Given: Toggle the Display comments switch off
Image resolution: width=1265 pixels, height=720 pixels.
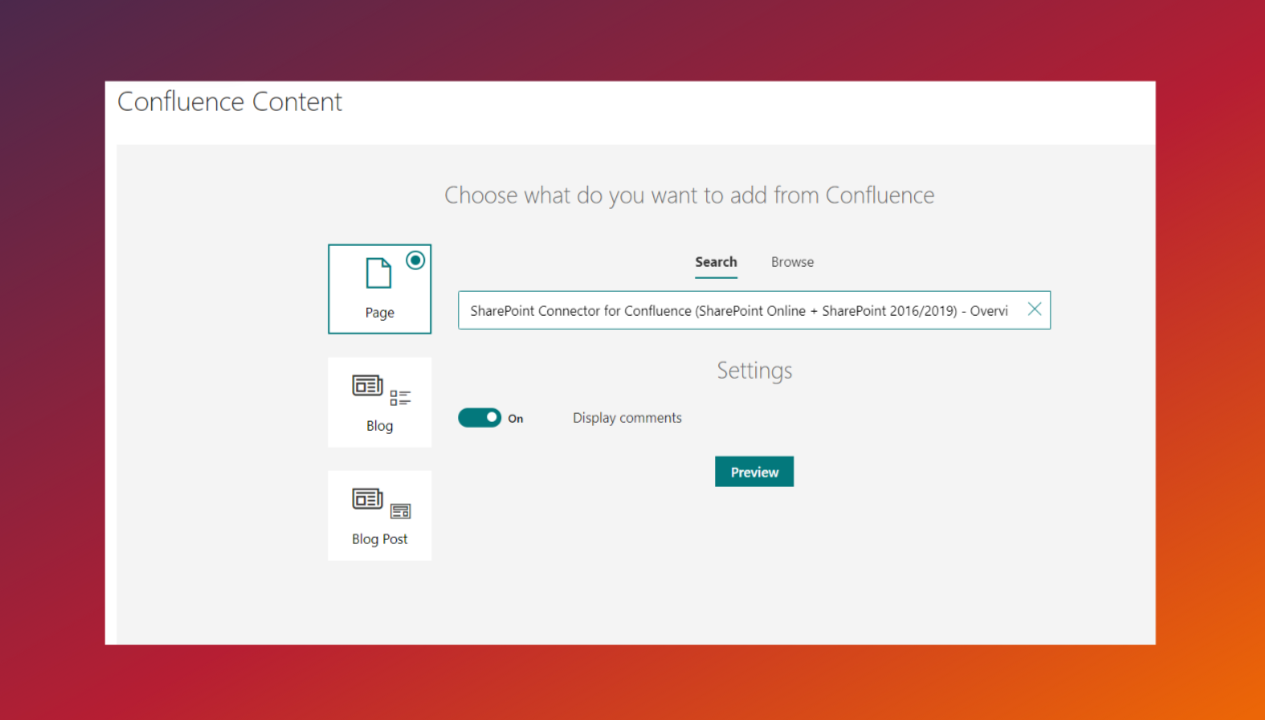Looking at the screenshot, I should 480,418.
